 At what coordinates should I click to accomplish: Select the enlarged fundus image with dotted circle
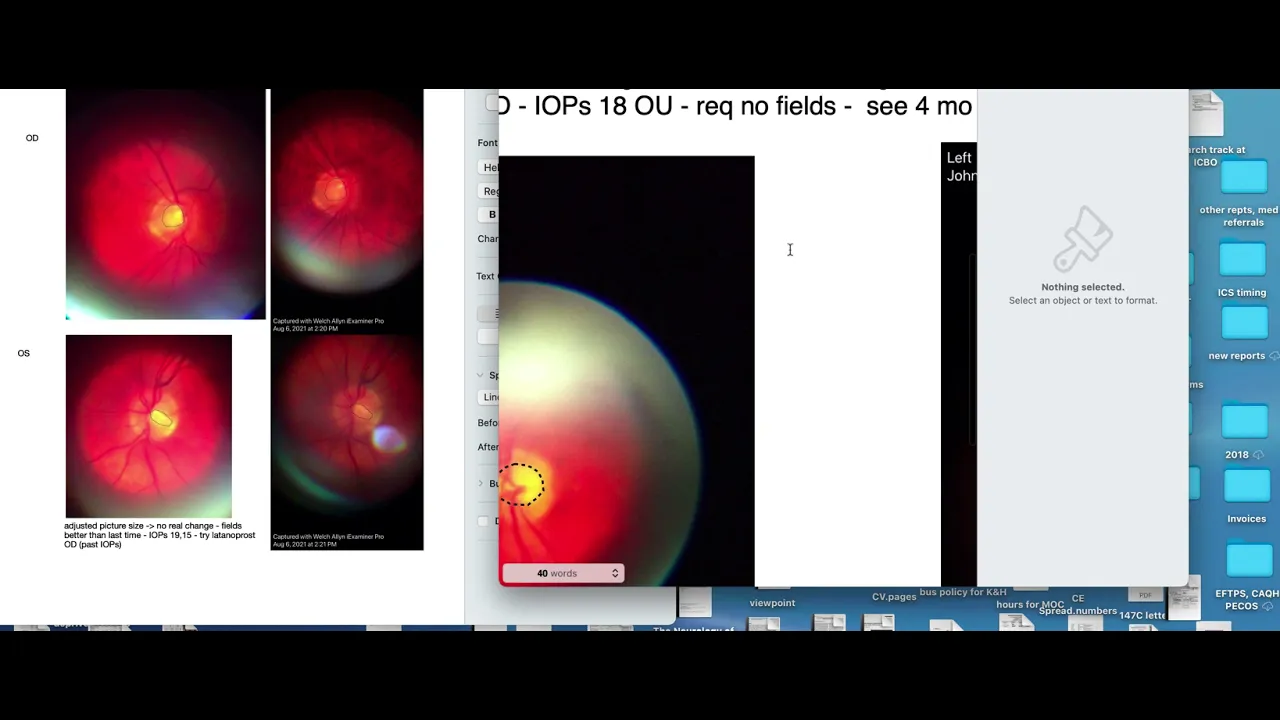pos(627,370)
